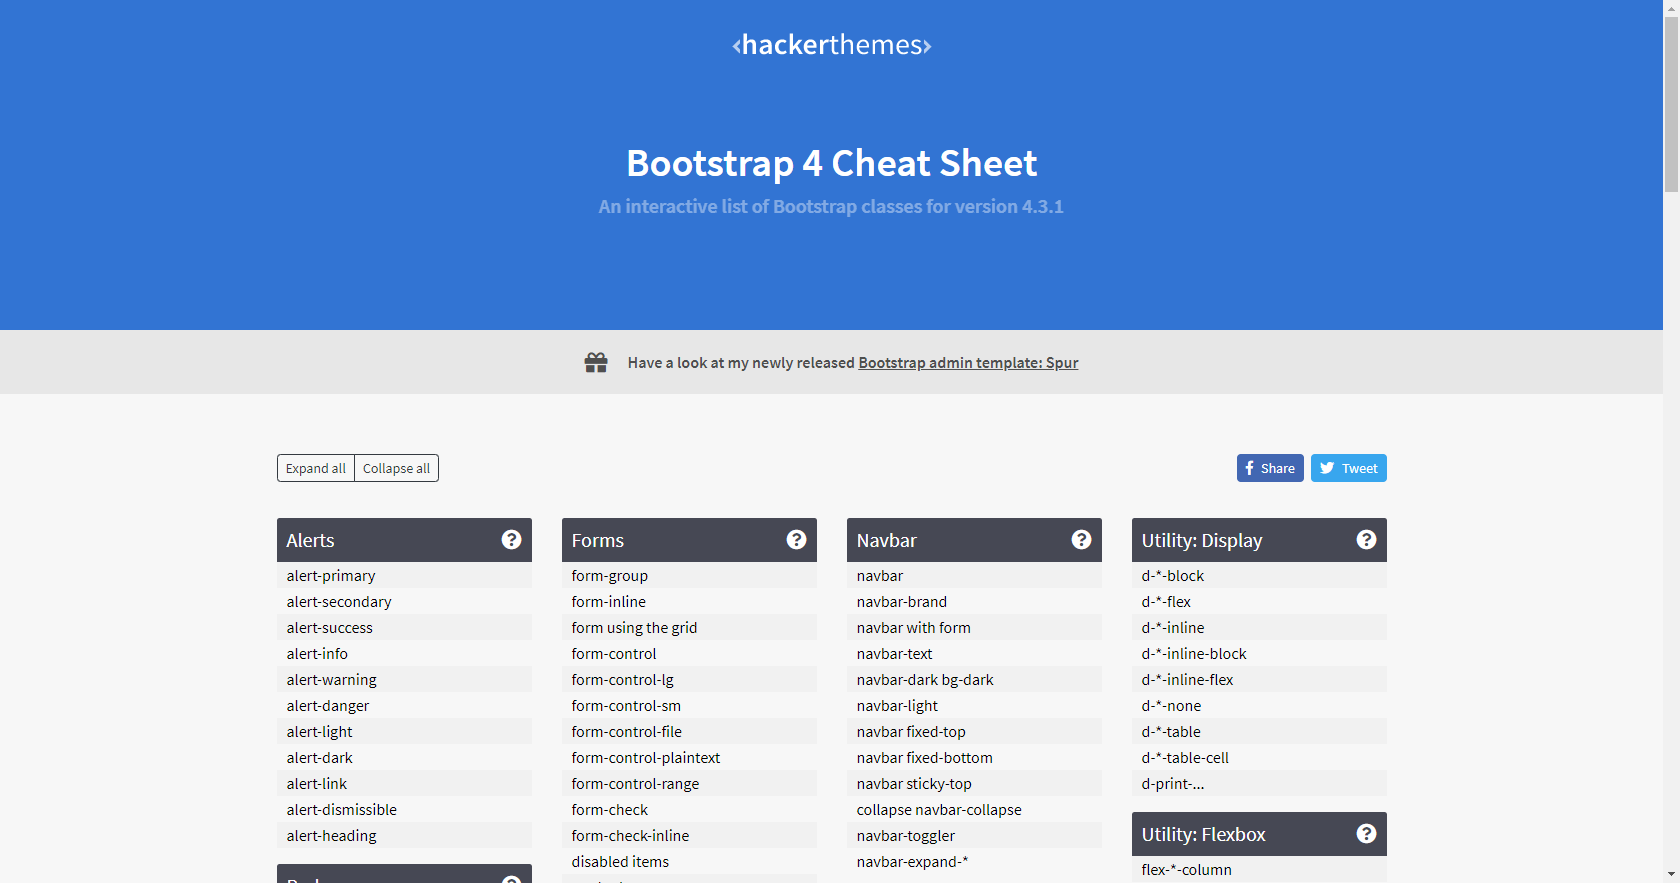Open form-check-inline entry
The image size is (1680, 883).
pyautogui.click(x=689, y=835)
